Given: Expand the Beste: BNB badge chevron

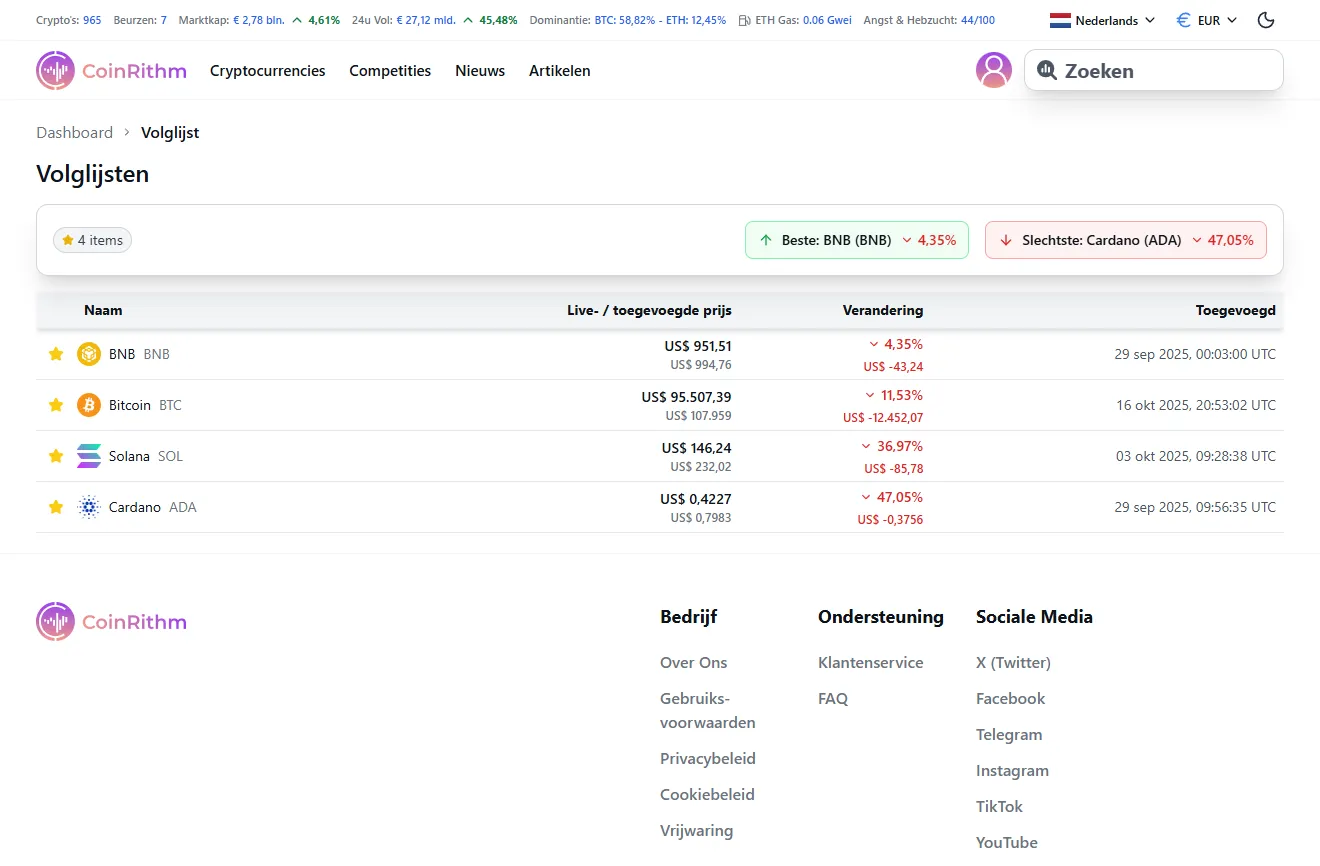Looking at the screenshot, I should click(x=907, y=240).
